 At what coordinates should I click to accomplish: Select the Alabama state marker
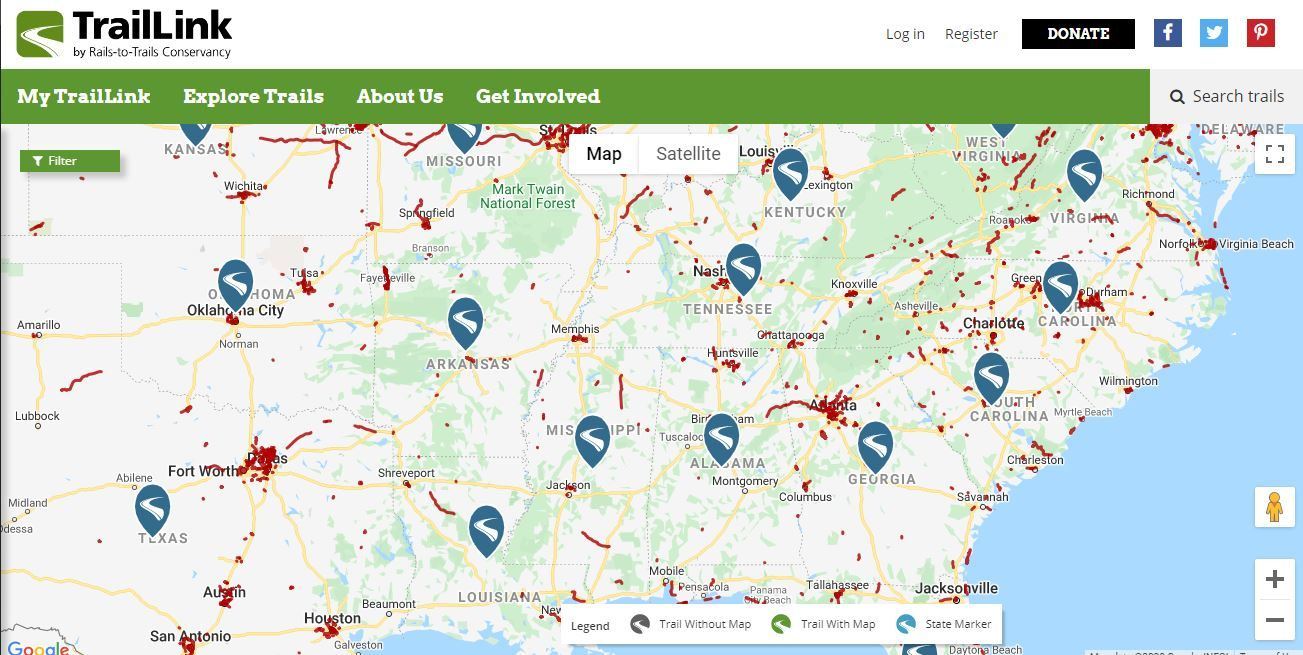click(x=721, y=440)
